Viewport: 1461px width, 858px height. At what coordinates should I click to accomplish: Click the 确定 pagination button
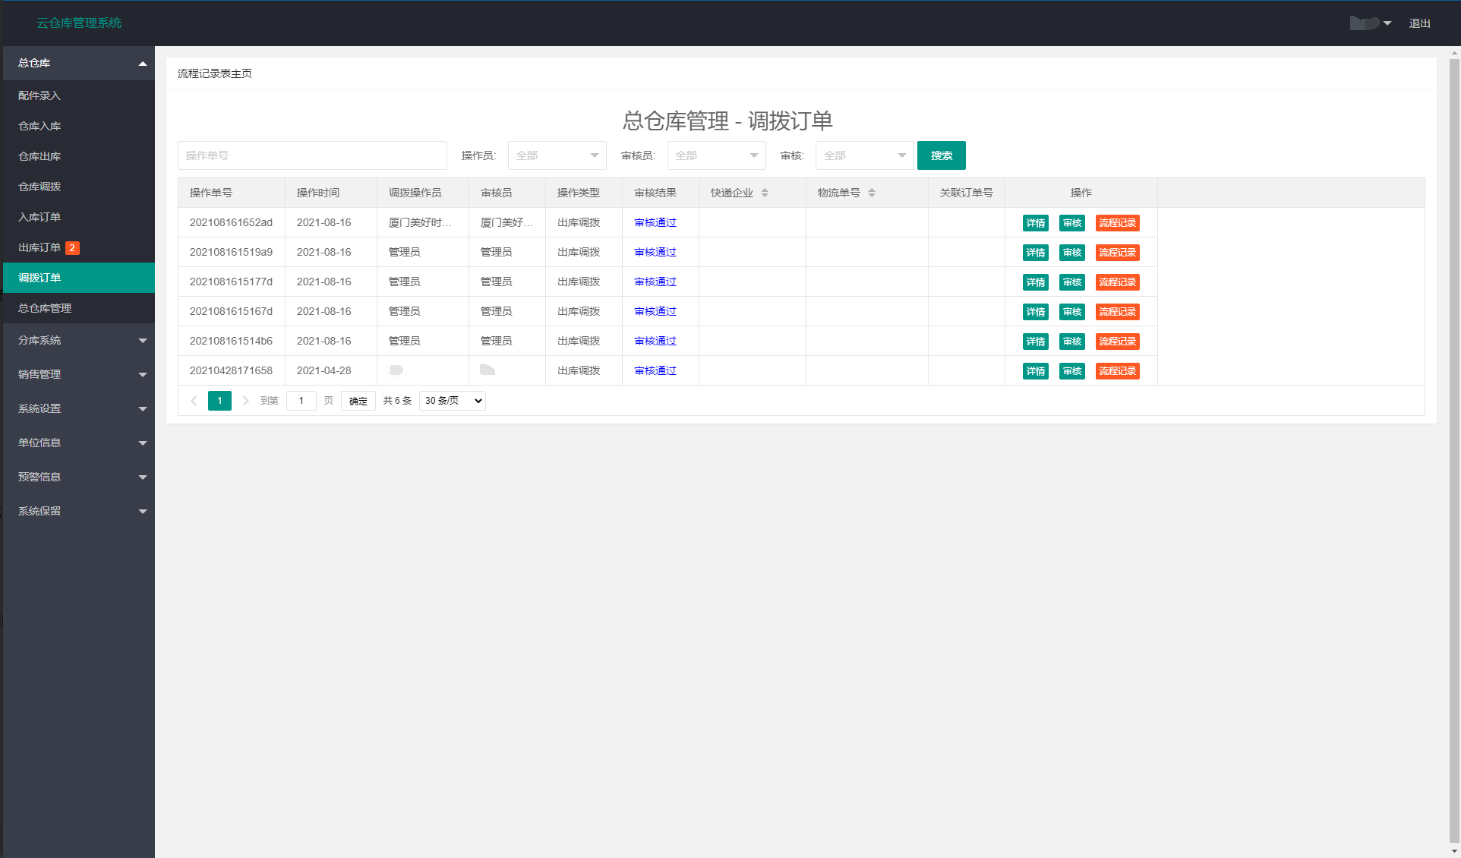click(358, 401)
